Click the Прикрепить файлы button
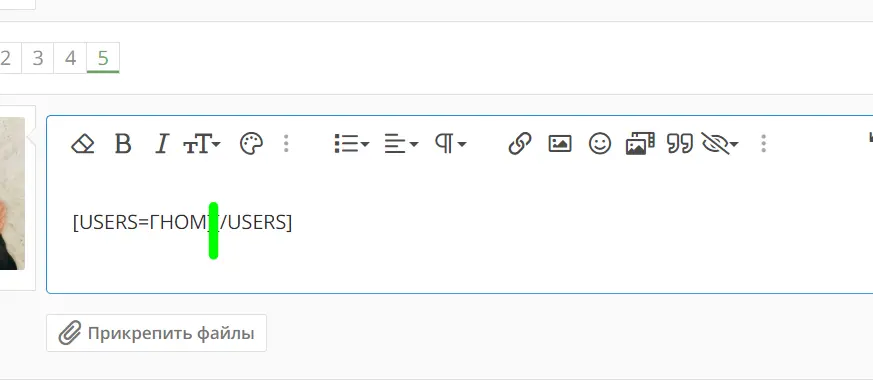 (x=156, y=333)
